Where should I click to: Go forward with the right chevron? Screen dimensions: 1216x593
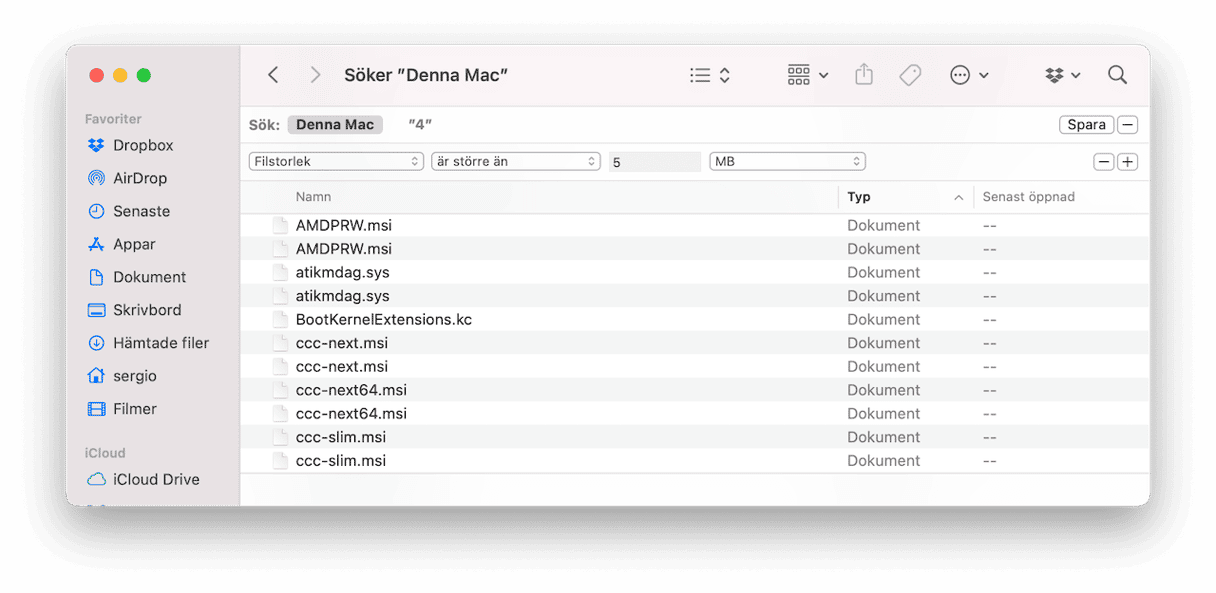click(x=315, y=75)
